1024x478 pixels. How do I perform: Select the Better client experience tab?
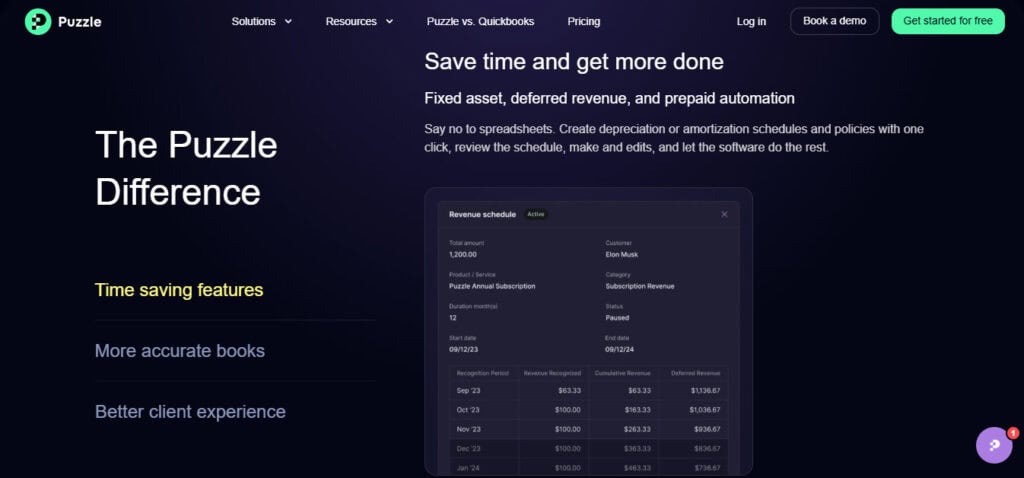coord(190,411)
